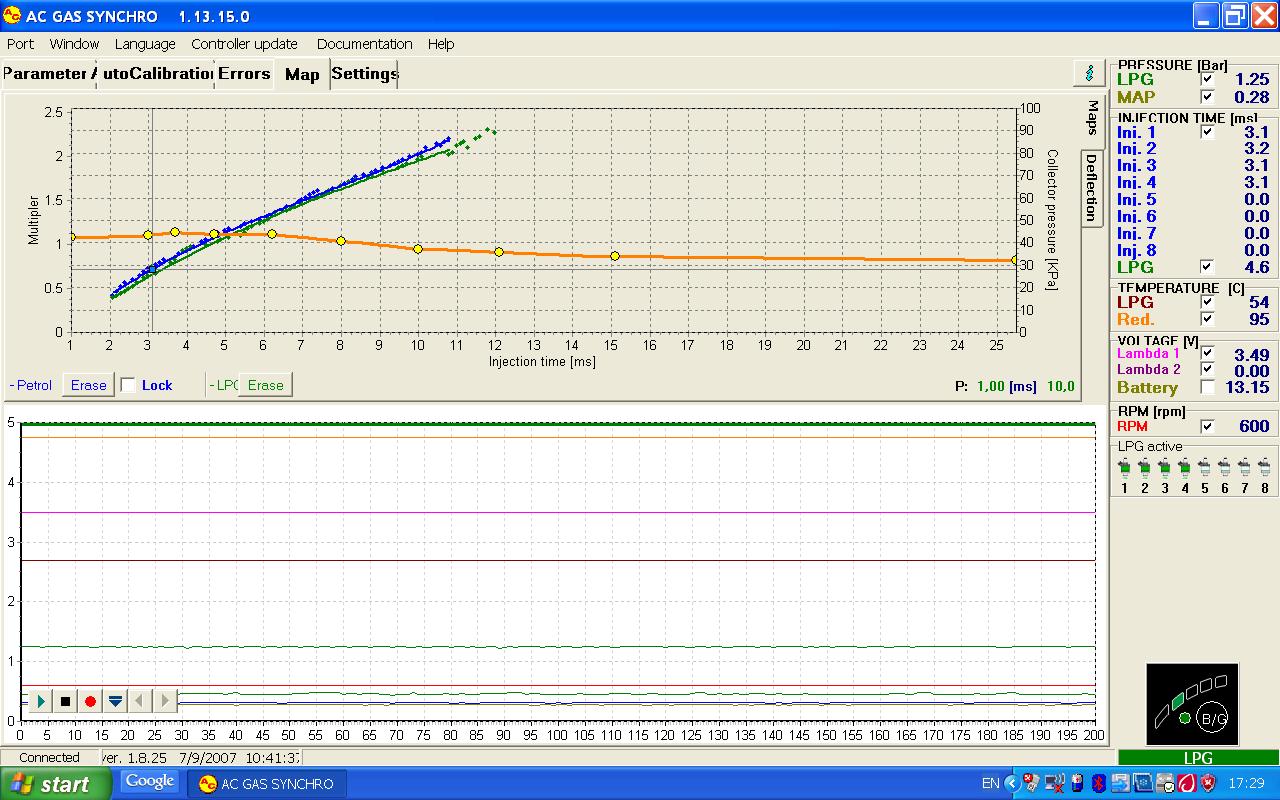Click the blue down-arrow load button

[x=116, y=702]
